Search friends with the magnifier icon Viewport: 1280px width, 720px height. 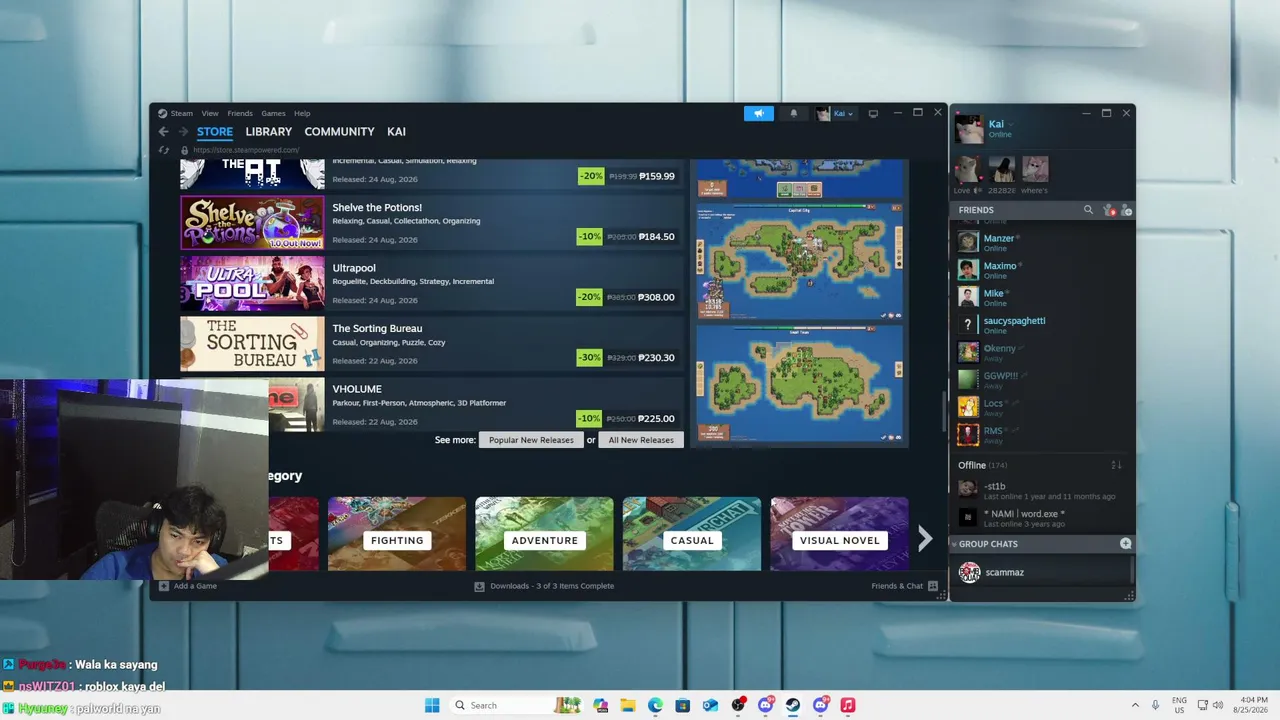pos(1088,210)
